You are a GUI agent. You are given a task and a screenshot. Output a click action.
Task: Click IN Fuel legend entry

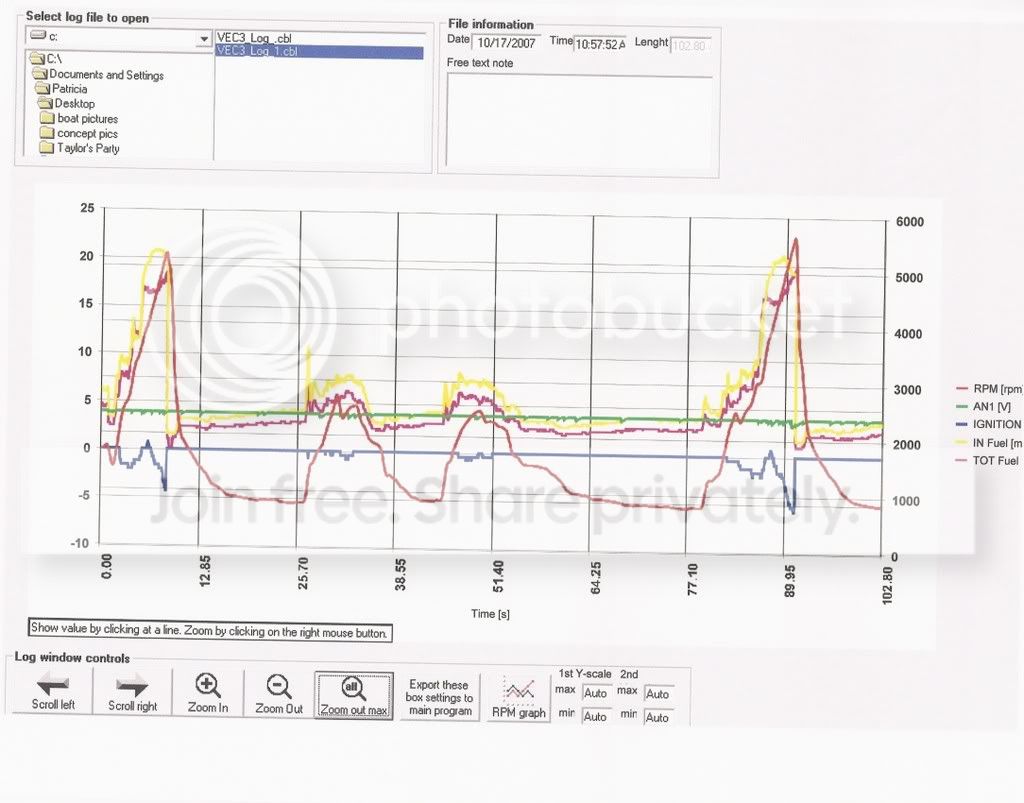989,443
